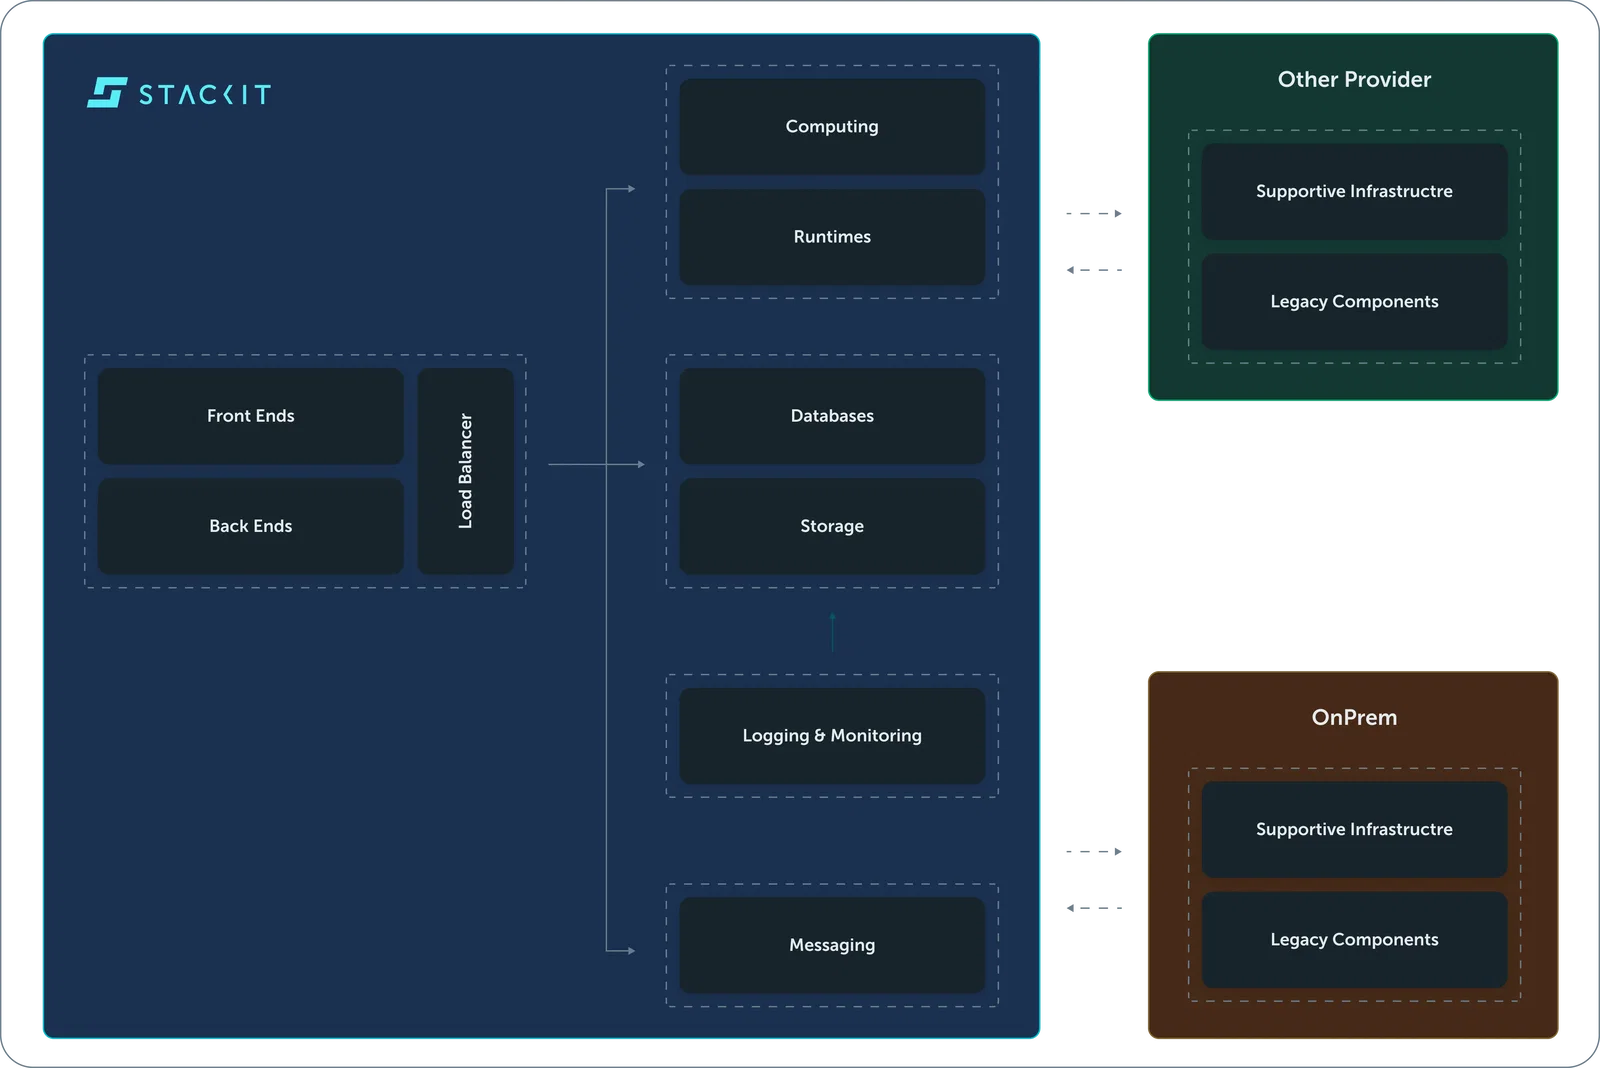Click the dashed right arrow toward OnPrem

[x=1094, y=851]
